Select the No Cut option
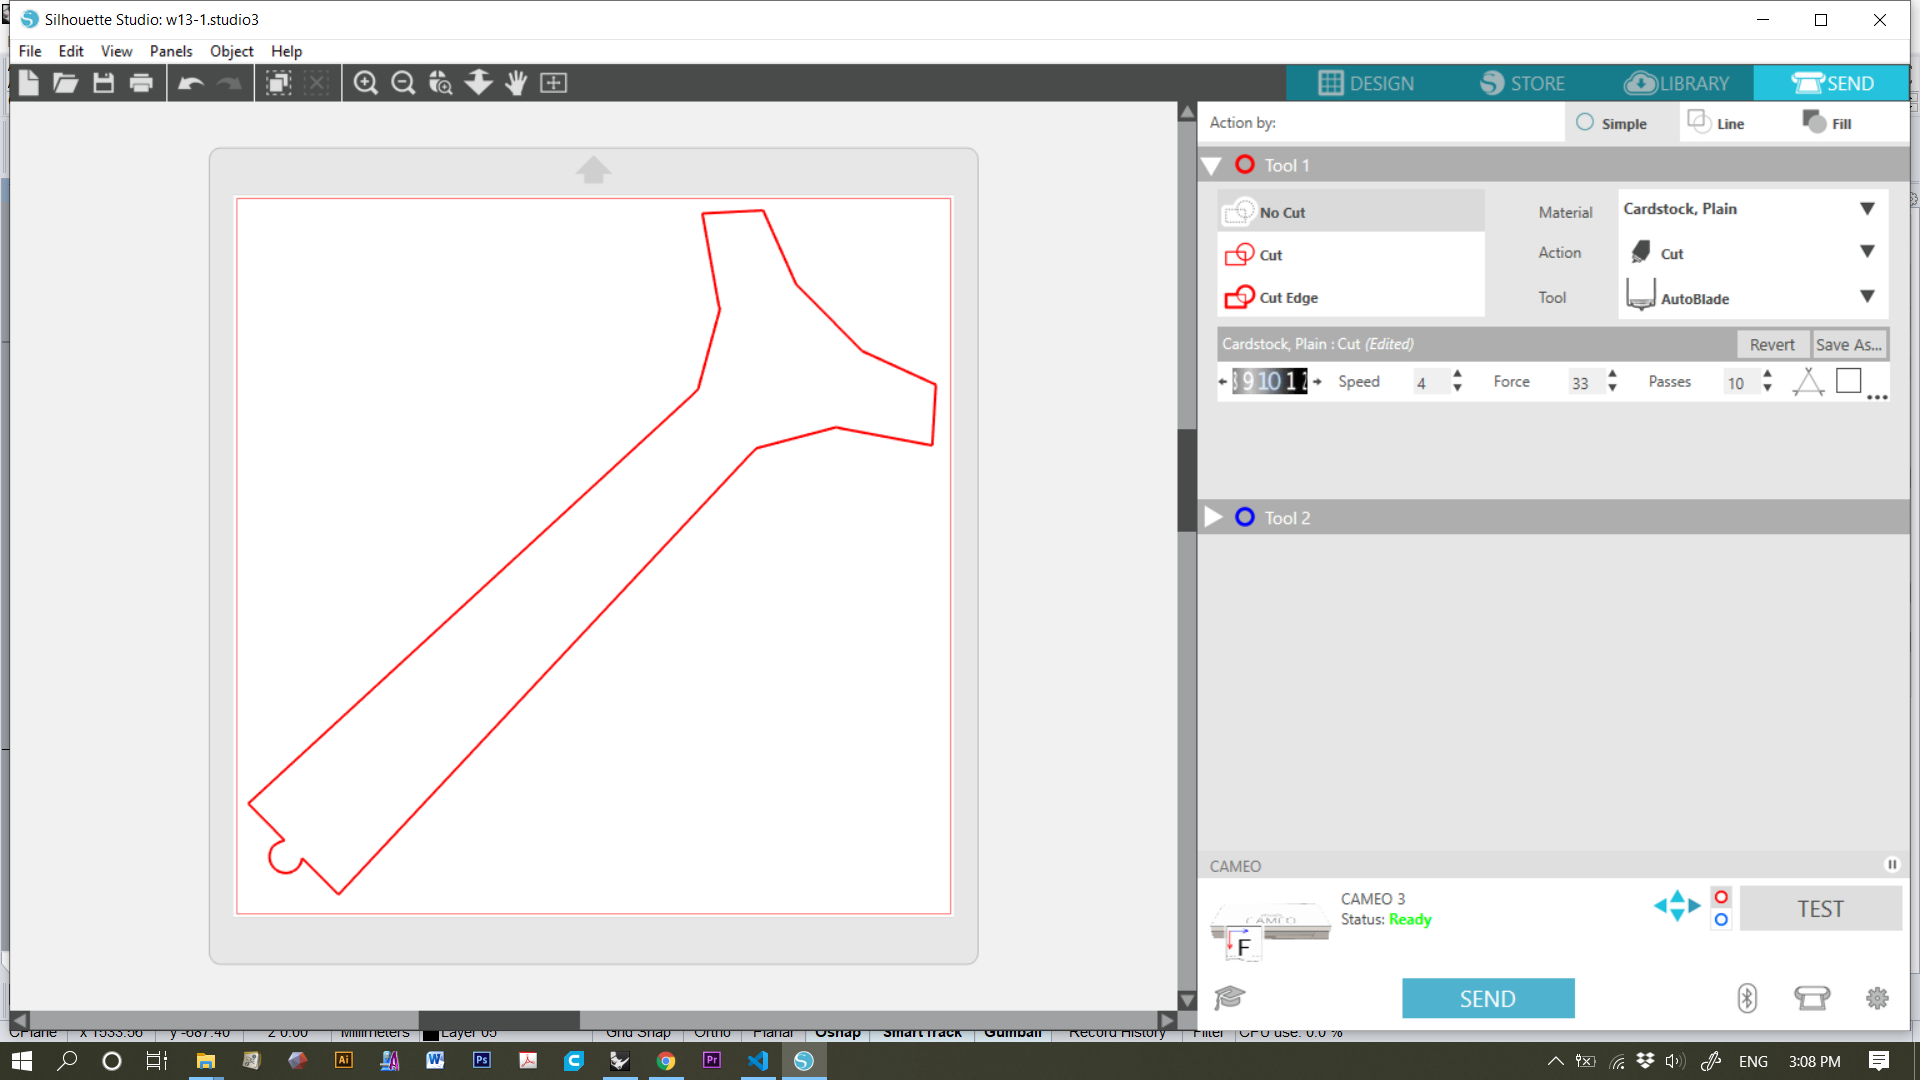1920x1080 pixels. click(x=1282, y=212)
